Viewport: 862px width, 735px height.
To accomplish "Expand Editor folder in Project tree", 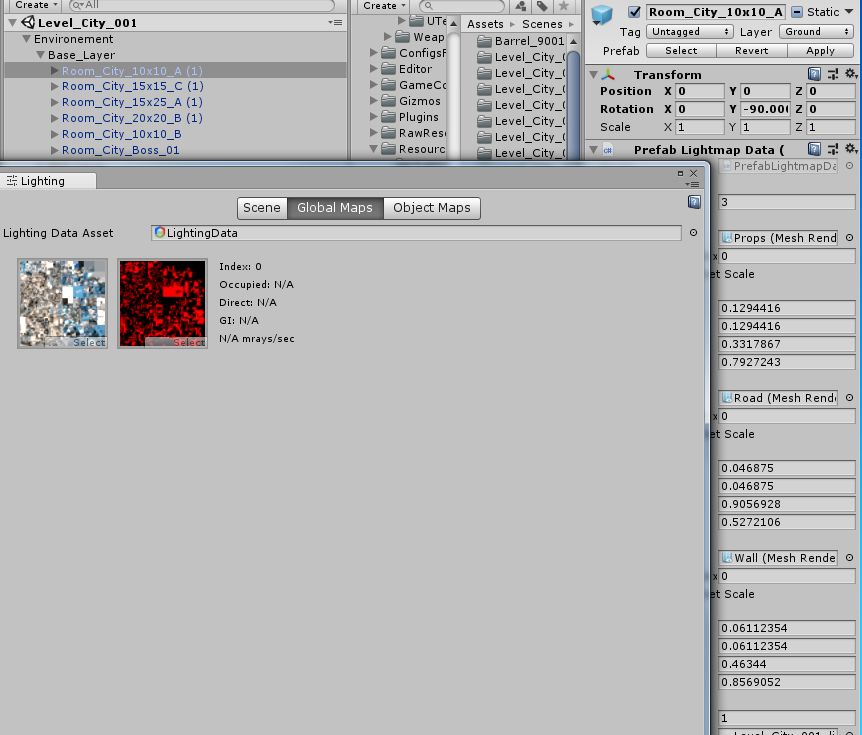I will (x=373, y=69).
